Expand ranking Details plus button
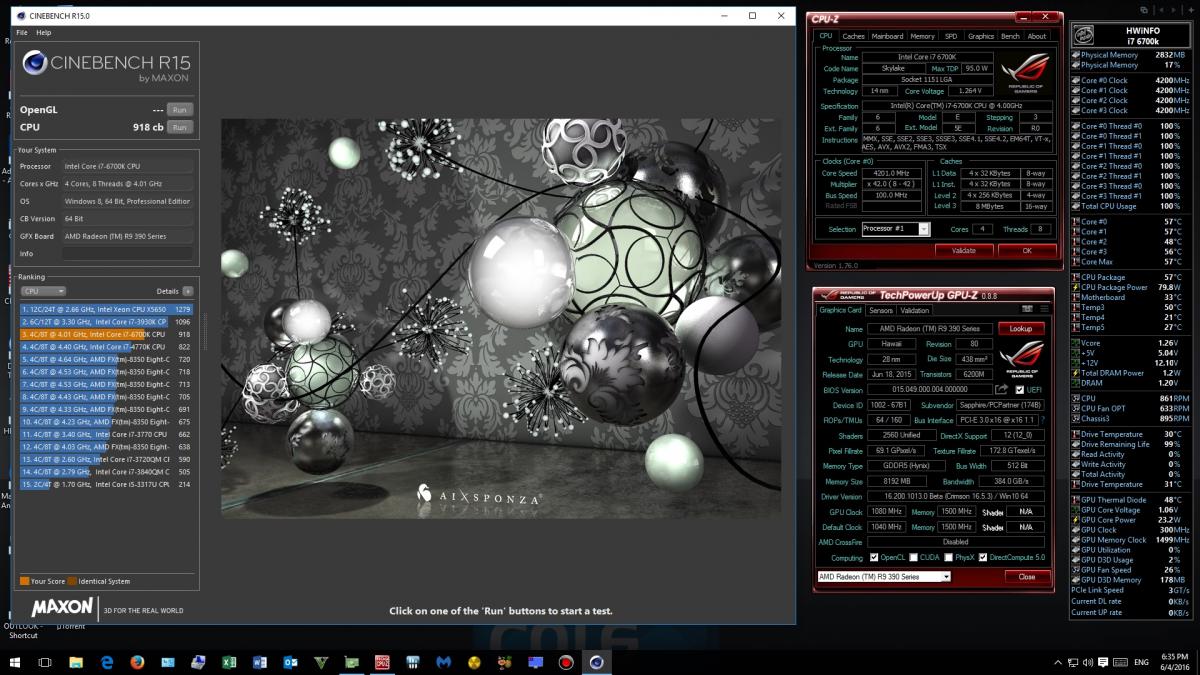Viewport: 1200px width, 675px height. tap(187, 291)
